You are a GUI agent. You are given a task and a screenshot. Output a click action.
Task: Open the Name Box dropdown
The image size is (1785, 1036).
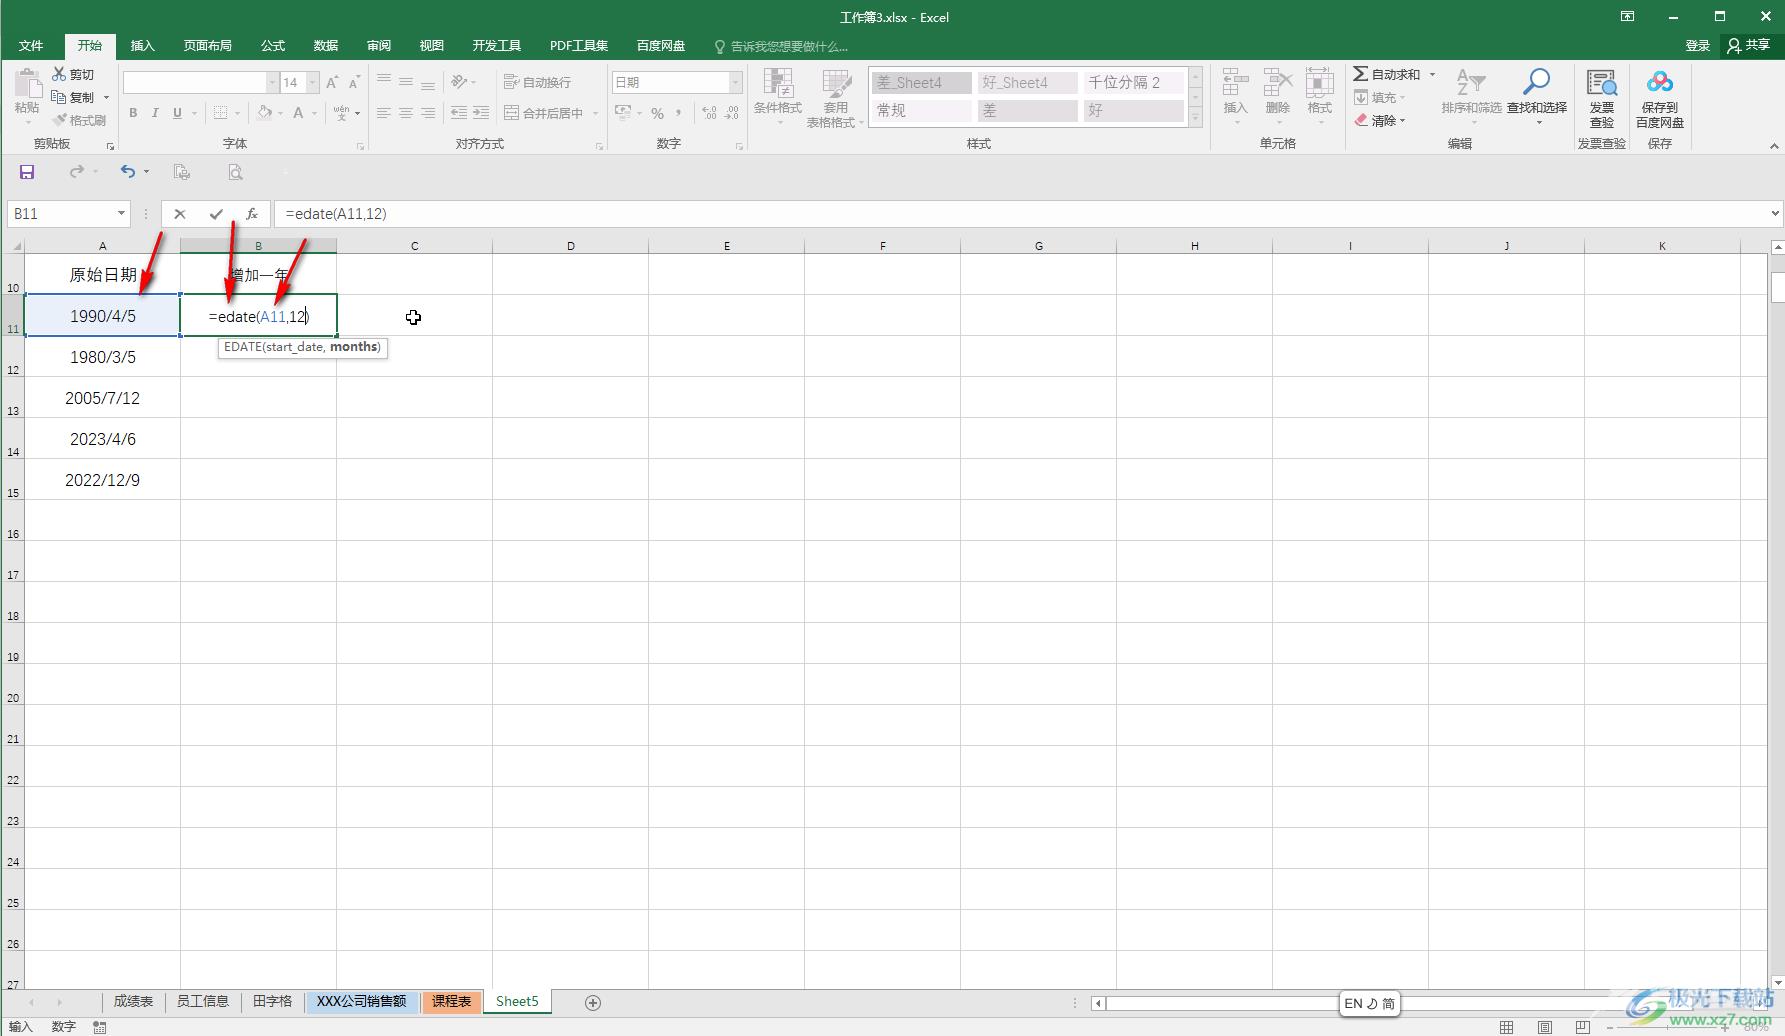(121, 214)
